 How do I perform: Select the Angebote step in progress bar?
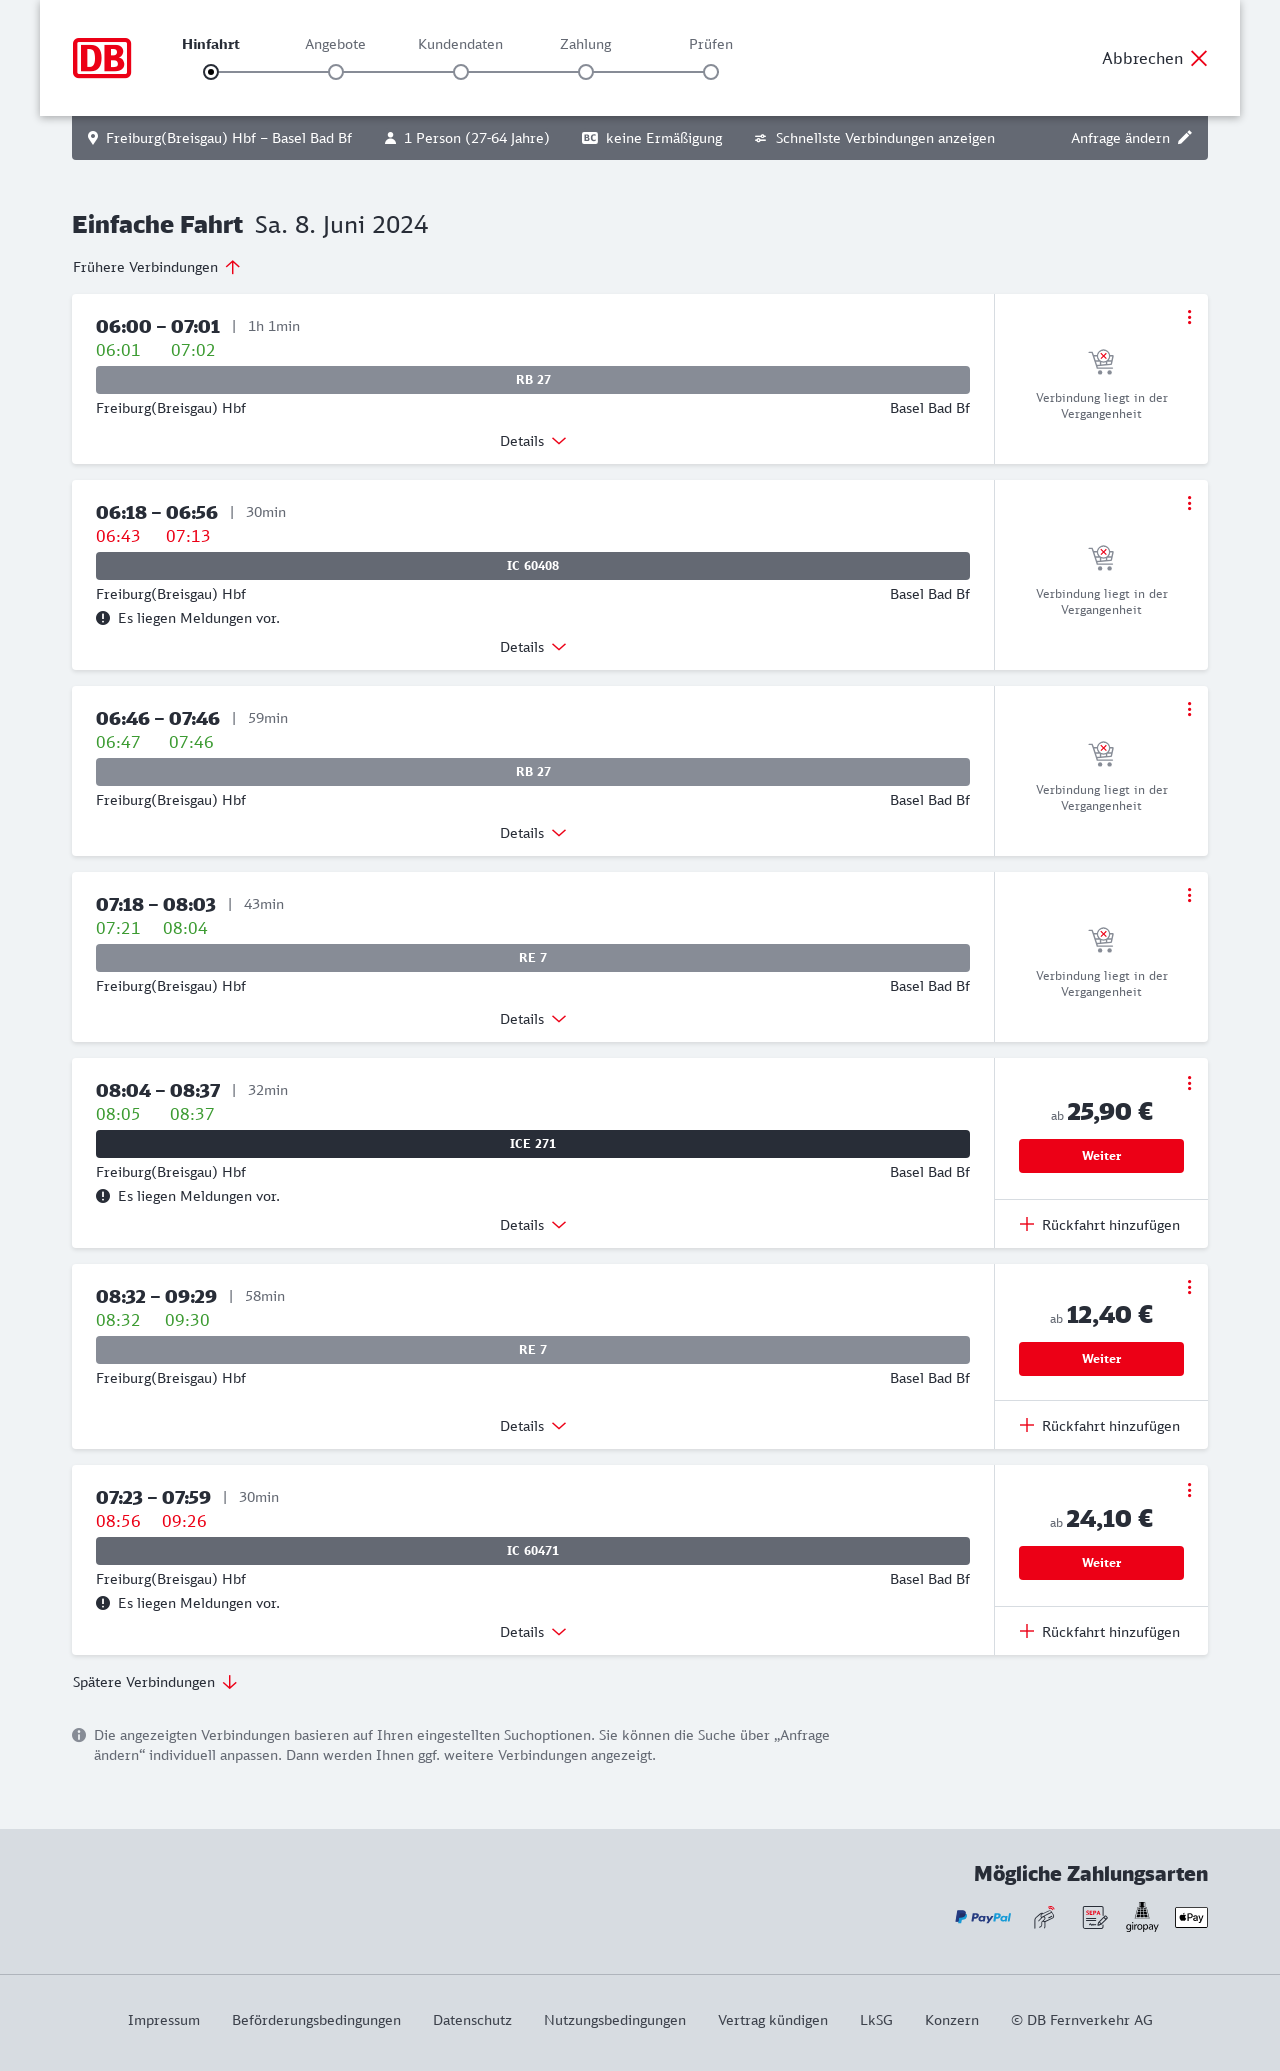point(336,71)
